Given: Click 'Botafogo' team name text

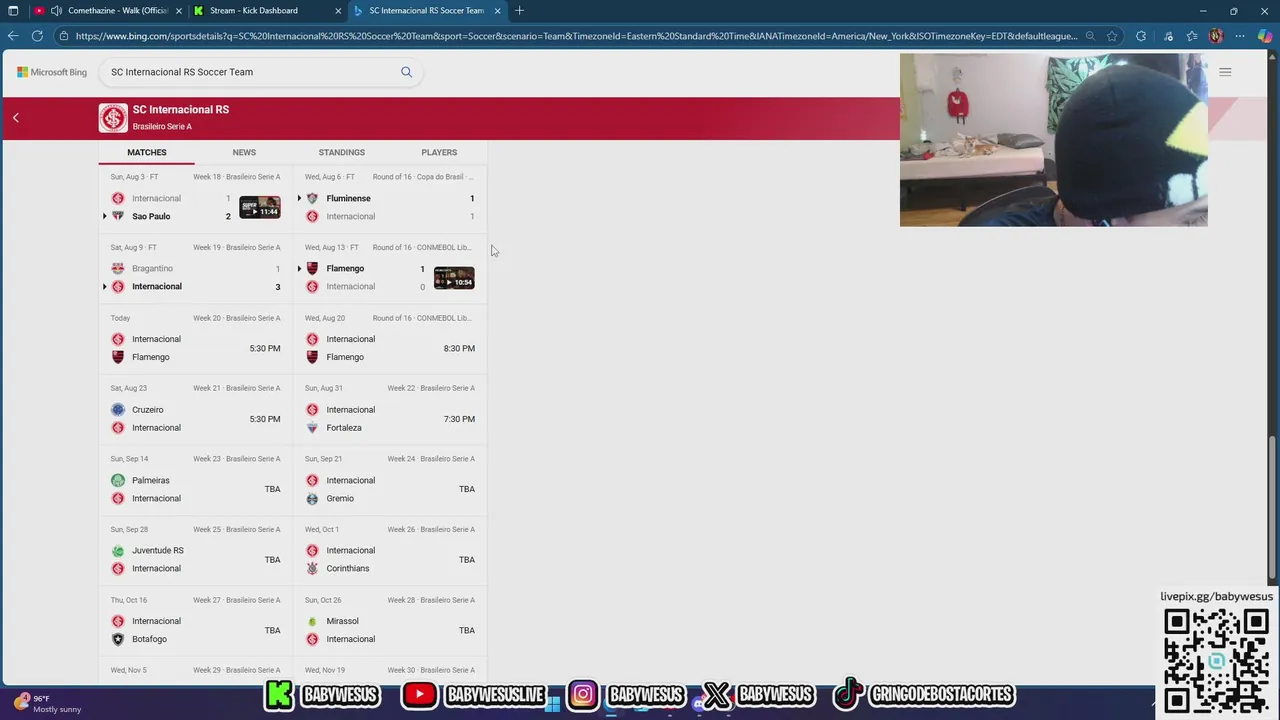Looking at the screenshot, I should 149,639.
